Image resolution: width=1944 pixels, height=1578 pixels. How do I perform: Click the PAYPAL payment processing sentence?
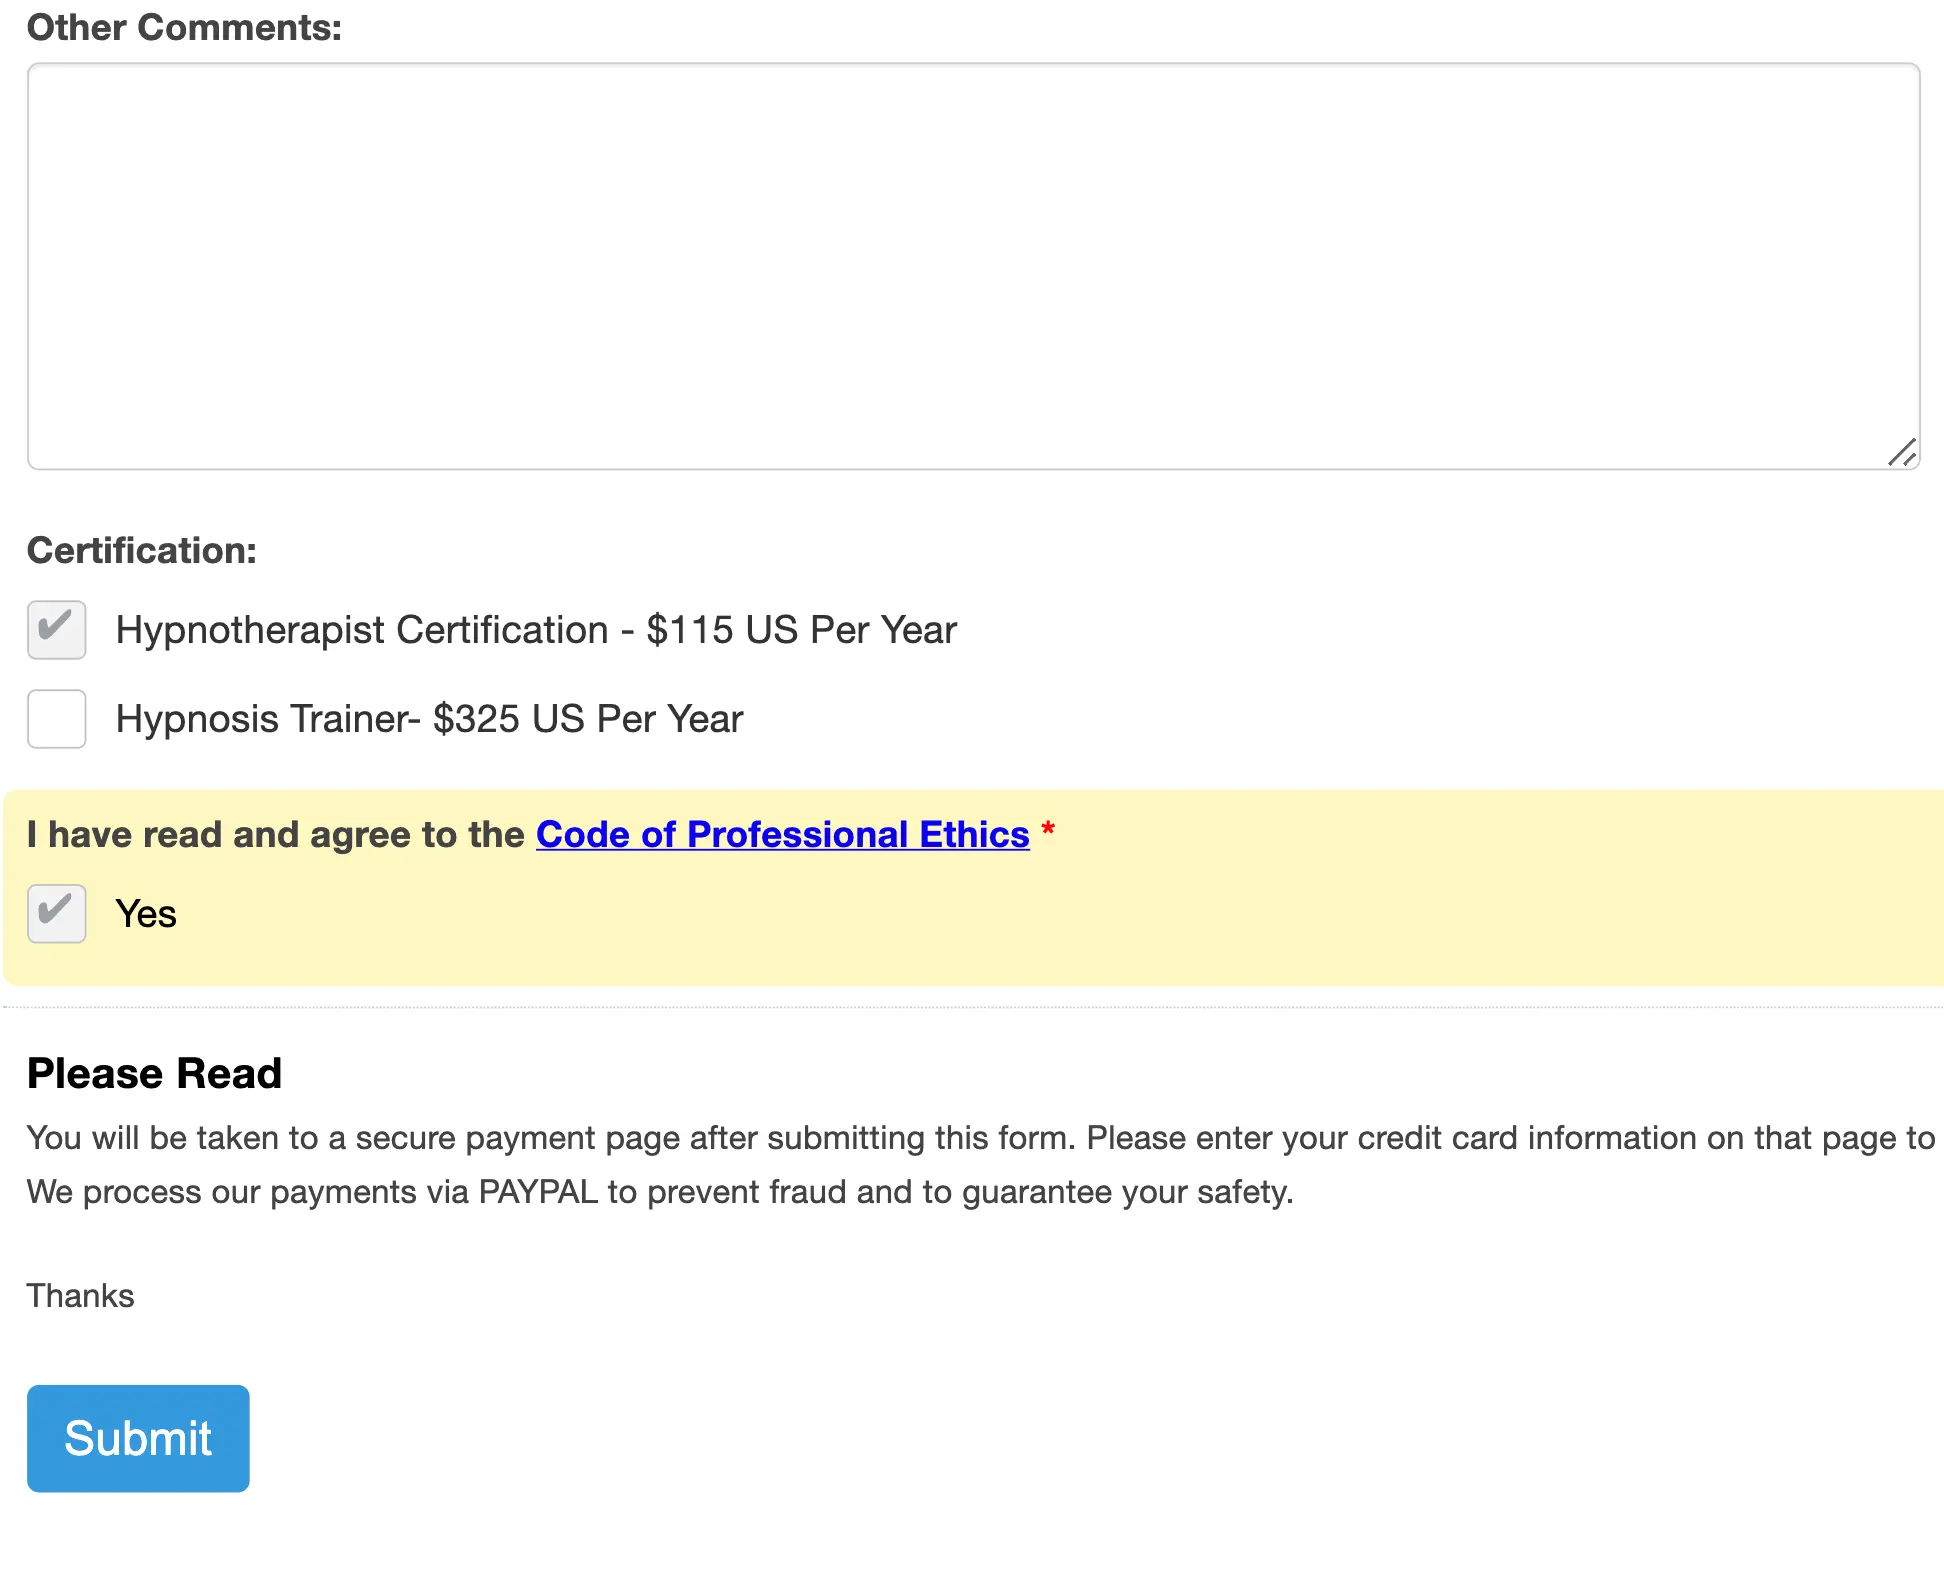pyautogui.click(x=660, y=1192)
